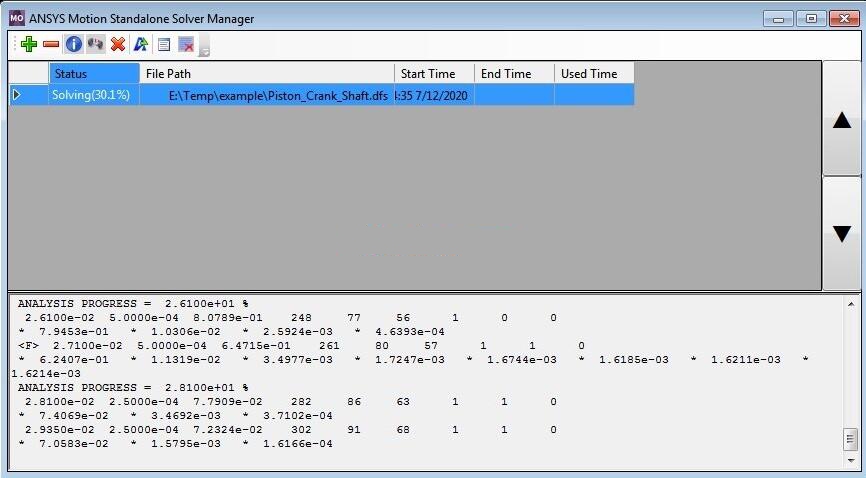
Task: Maximize the Solver Manager window
Action: pos(811,19)
